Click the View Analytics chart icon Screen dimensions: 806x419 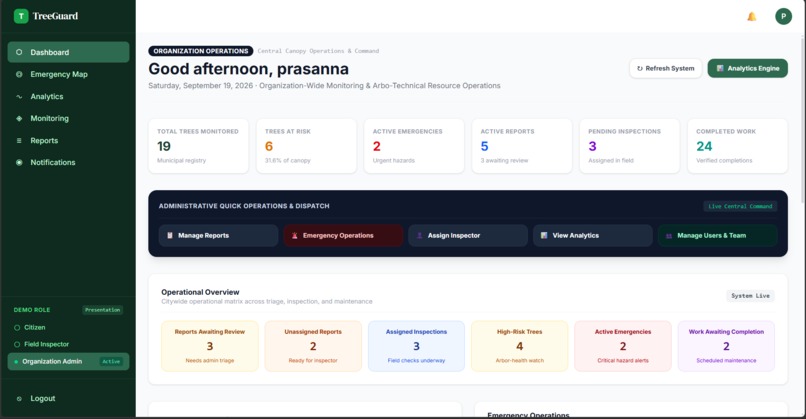(544, 235)
